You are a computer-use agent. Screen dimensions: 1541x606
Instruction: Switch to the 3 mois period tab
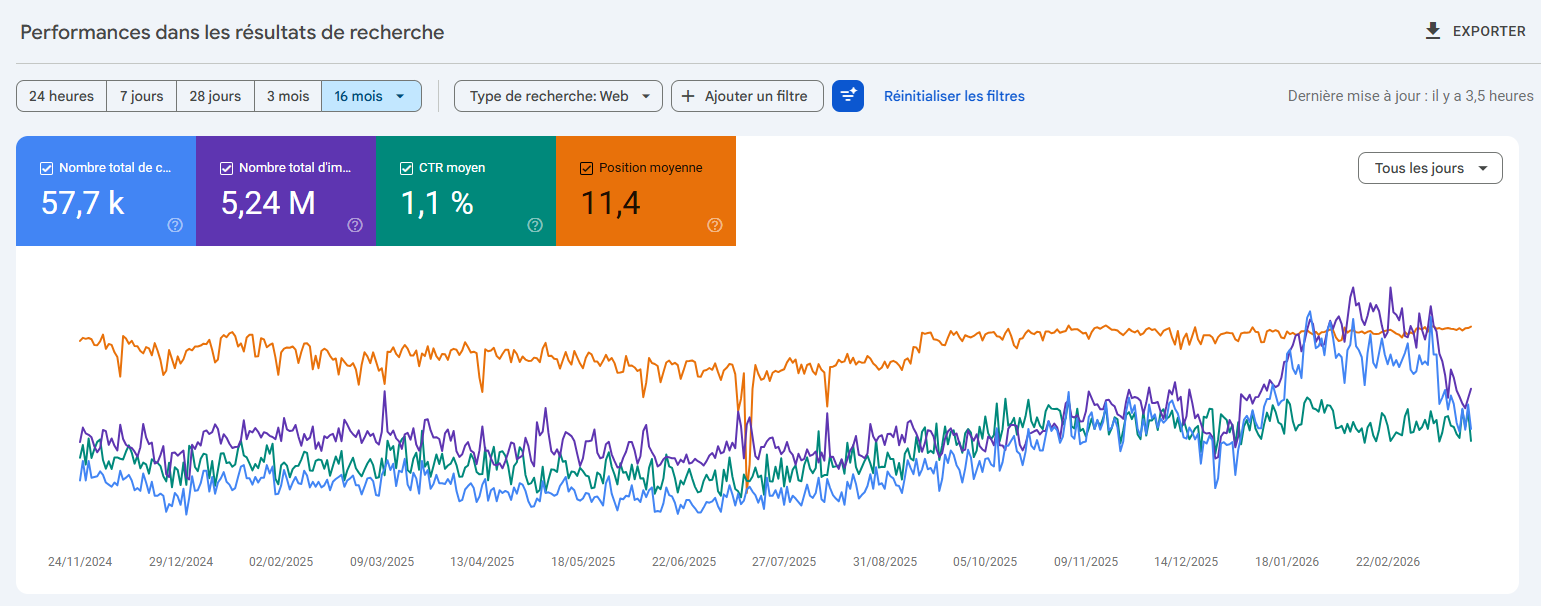pyautogui.click(x=288, y=96)
